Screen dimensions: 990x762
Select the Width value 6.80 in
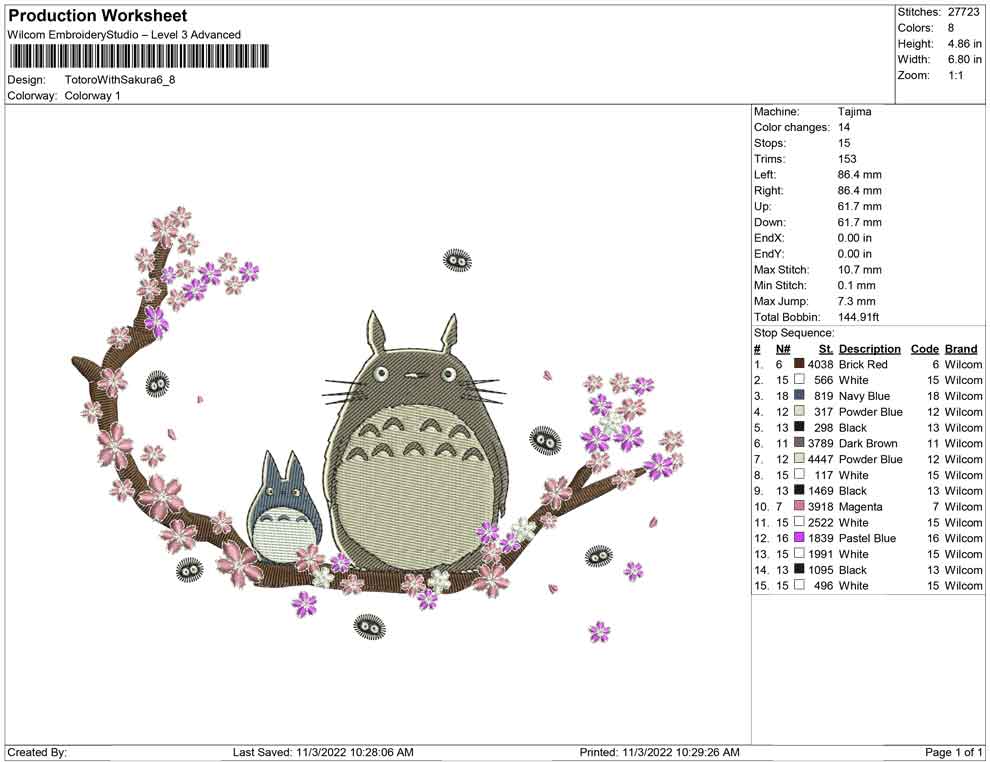(x=964, y=59)
